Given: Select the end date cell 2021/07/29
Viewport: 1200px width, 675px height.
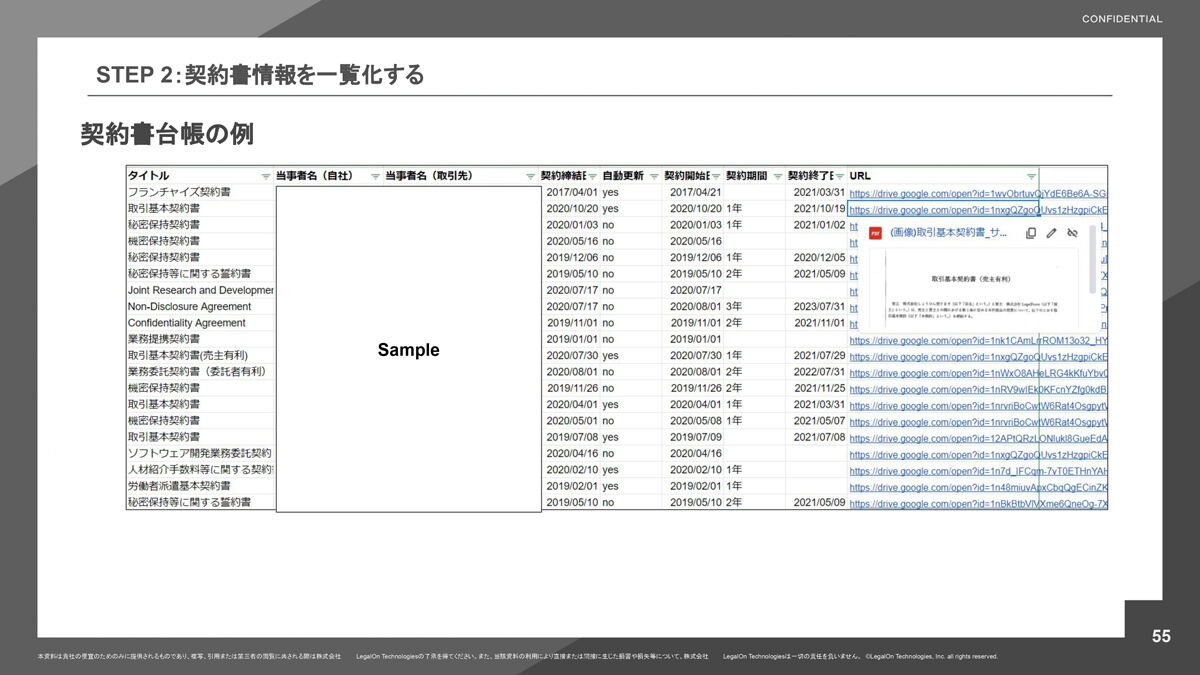Looking at the screenshot, I should [817, 355].
